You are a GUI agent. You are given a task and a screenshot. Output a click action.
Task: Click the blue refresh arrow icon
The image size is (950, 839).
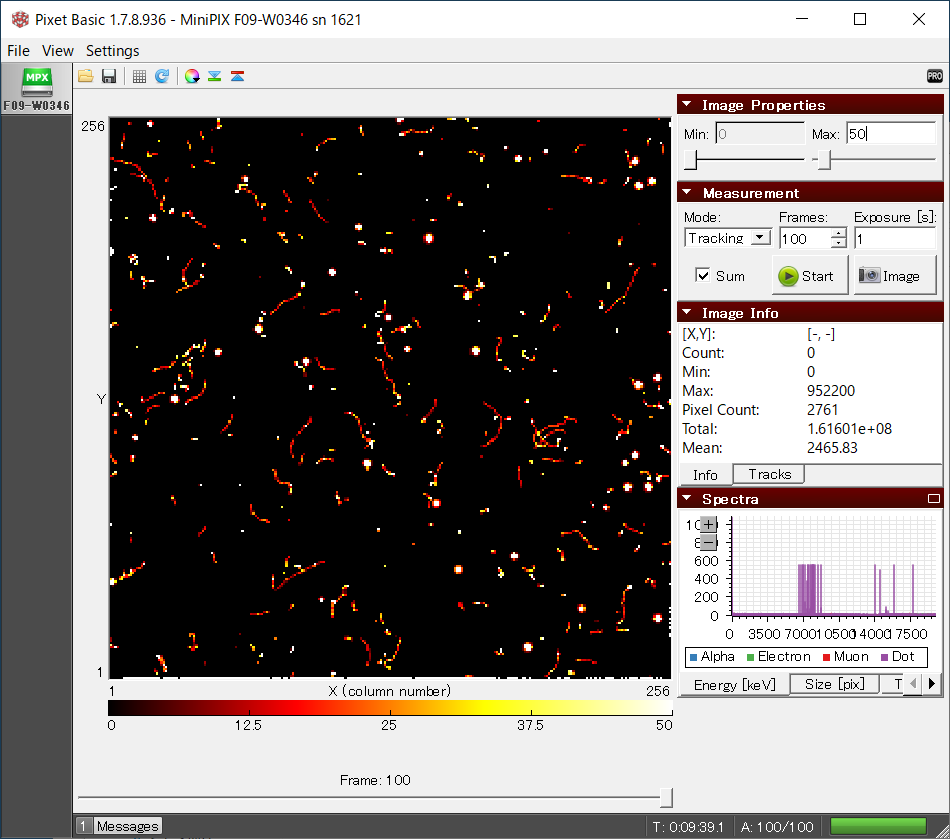tap(162, 76)
